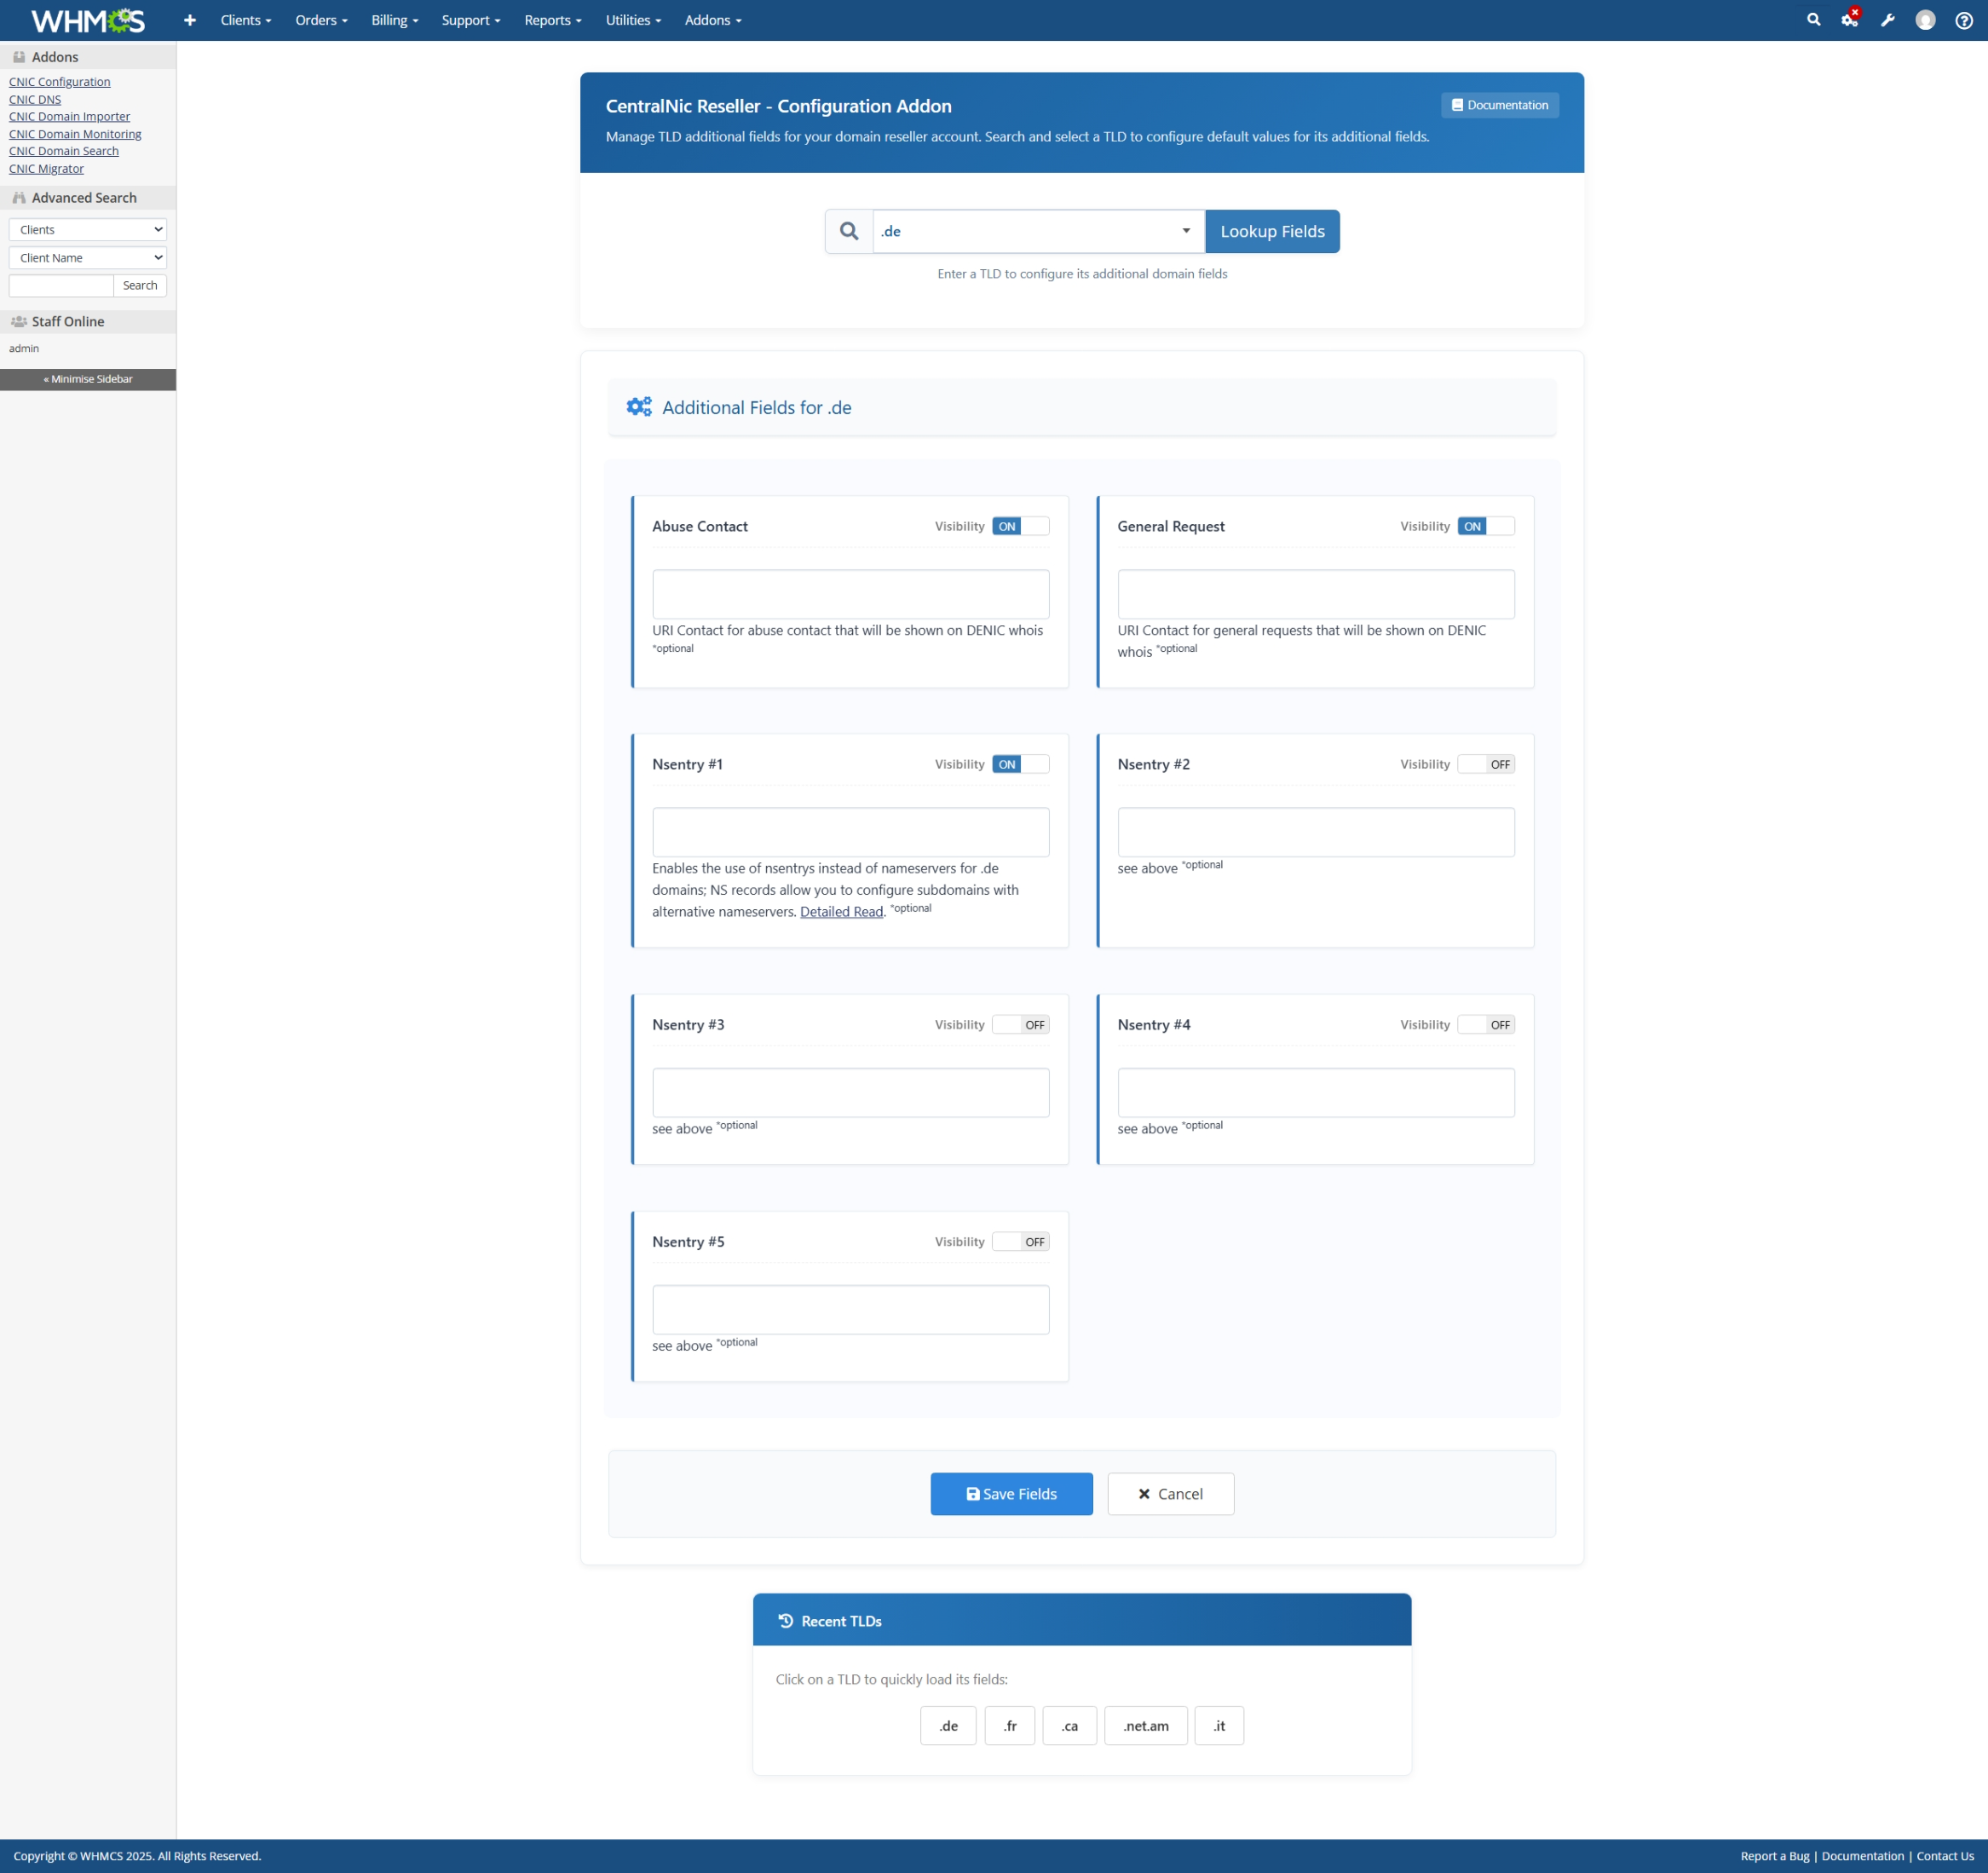The width and height of the screenshot is (1988, 1873).
Task: Focus the Abuse Contact input field
Action: point(850,594)
